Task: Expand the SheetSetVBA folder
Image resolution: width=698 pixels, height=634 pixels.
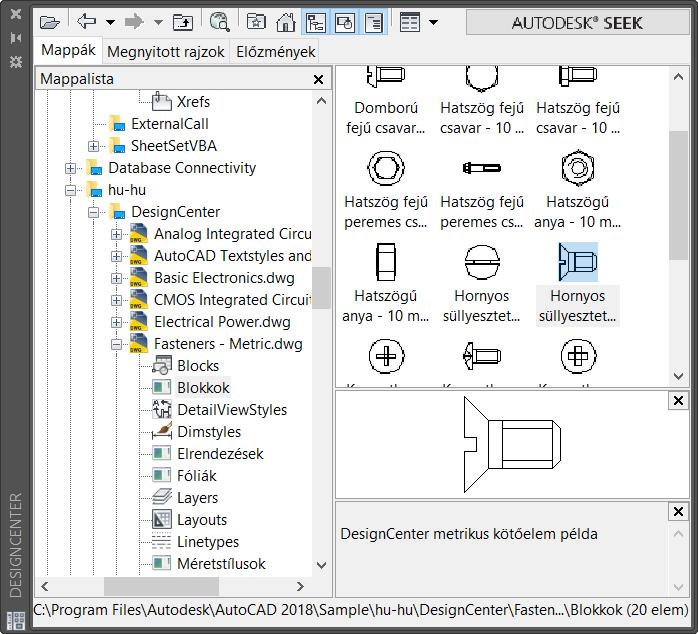Action: tap(93, 146)
